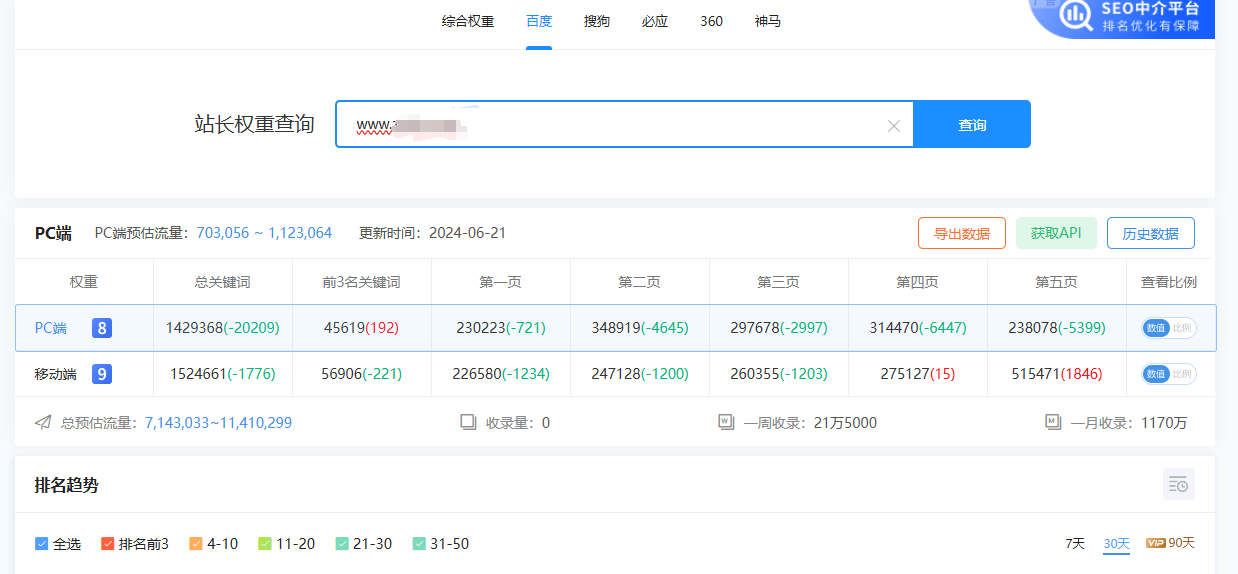The image size is (1238, 574).
Task: Toggle the 11-20 ranking checkbox
Action: 265,544
